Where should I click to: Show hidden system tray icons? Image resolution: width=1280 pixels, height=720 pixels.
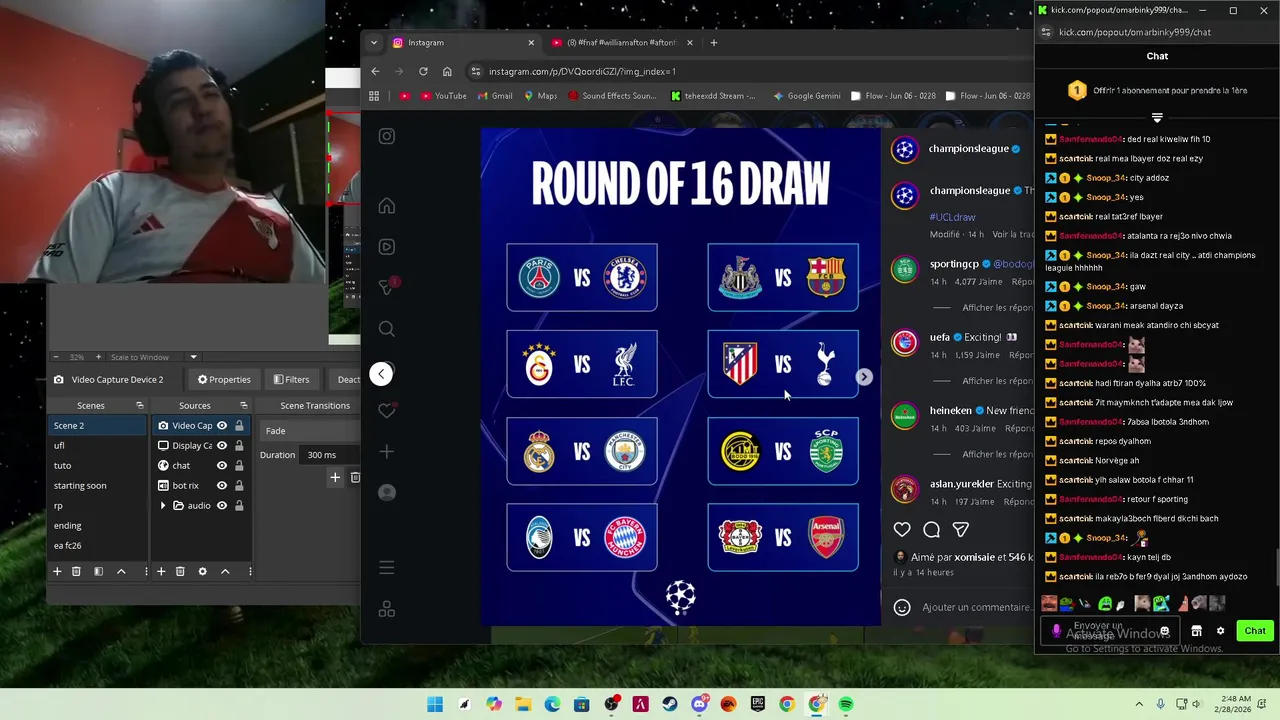tap(1139, 705)
